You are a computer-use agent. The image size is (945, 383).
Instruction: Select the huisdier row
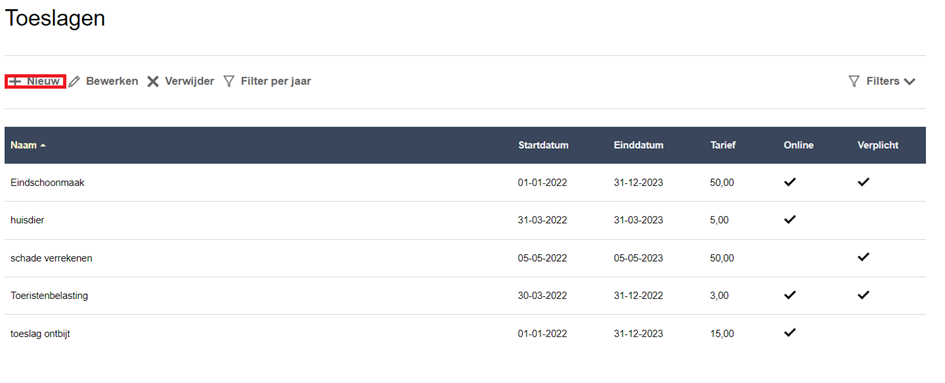click(x=465, y=220)
